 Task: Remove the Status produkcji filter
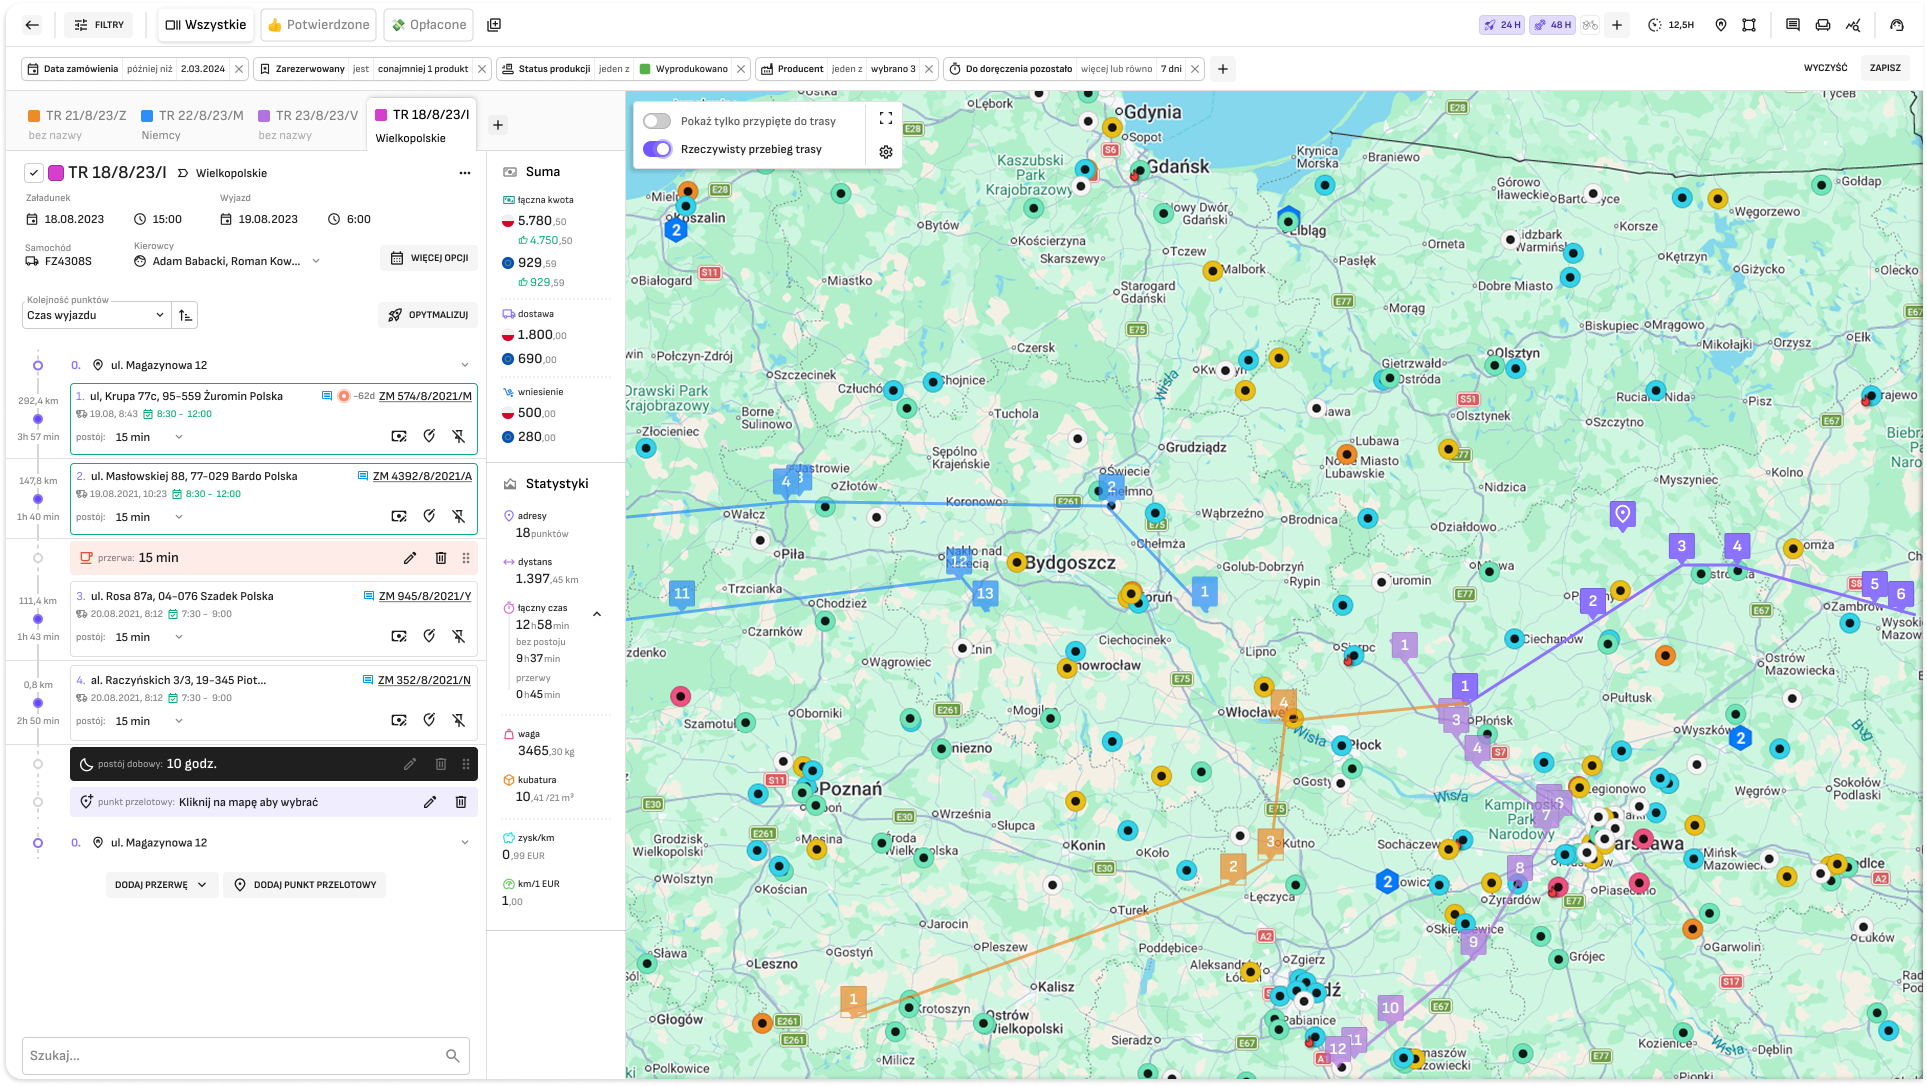(x=741, y=69)
